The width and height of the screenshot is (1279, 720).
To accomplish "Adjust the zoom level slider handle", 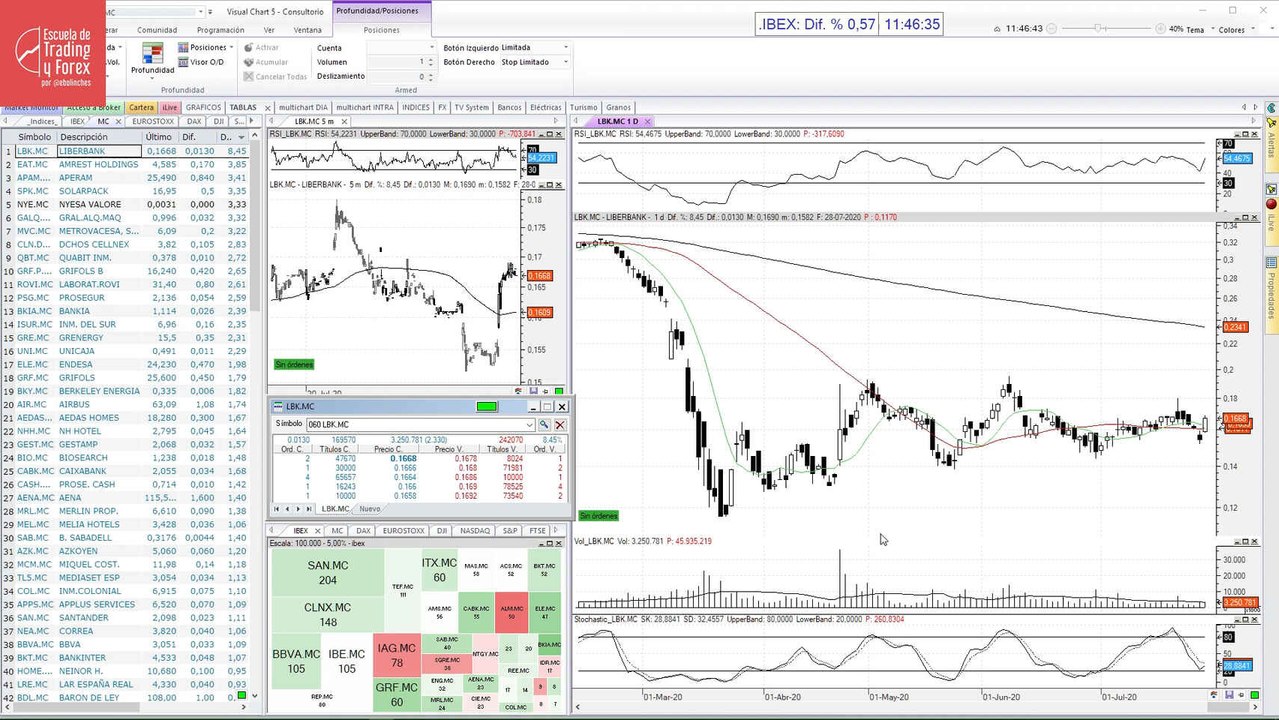I will pyautogui.click(x=1098, y=29).
